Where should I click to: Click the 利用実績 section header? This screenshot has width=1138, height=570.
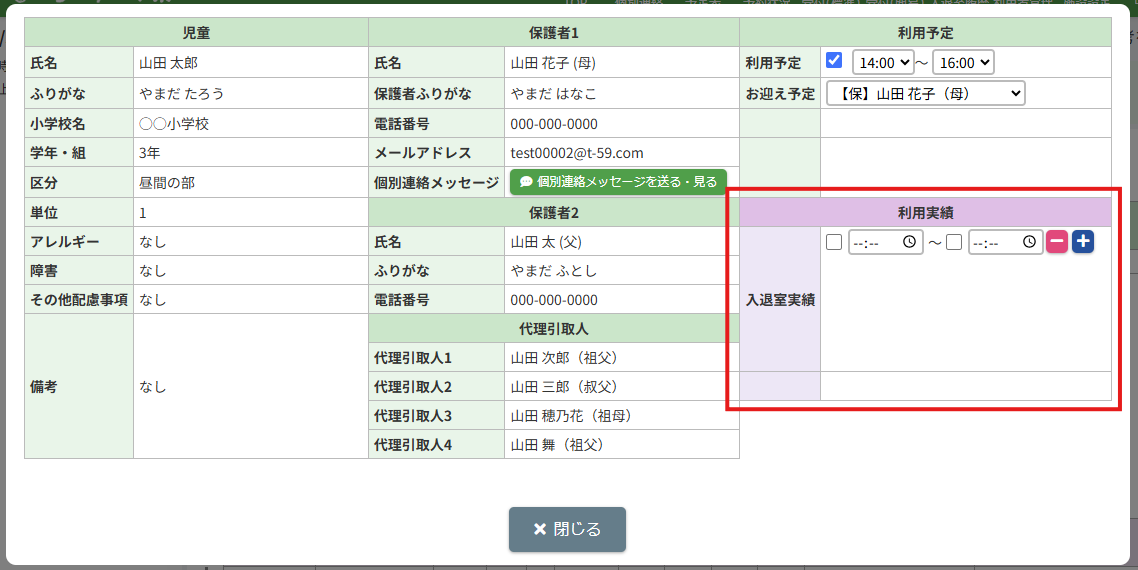pos(925,212)
